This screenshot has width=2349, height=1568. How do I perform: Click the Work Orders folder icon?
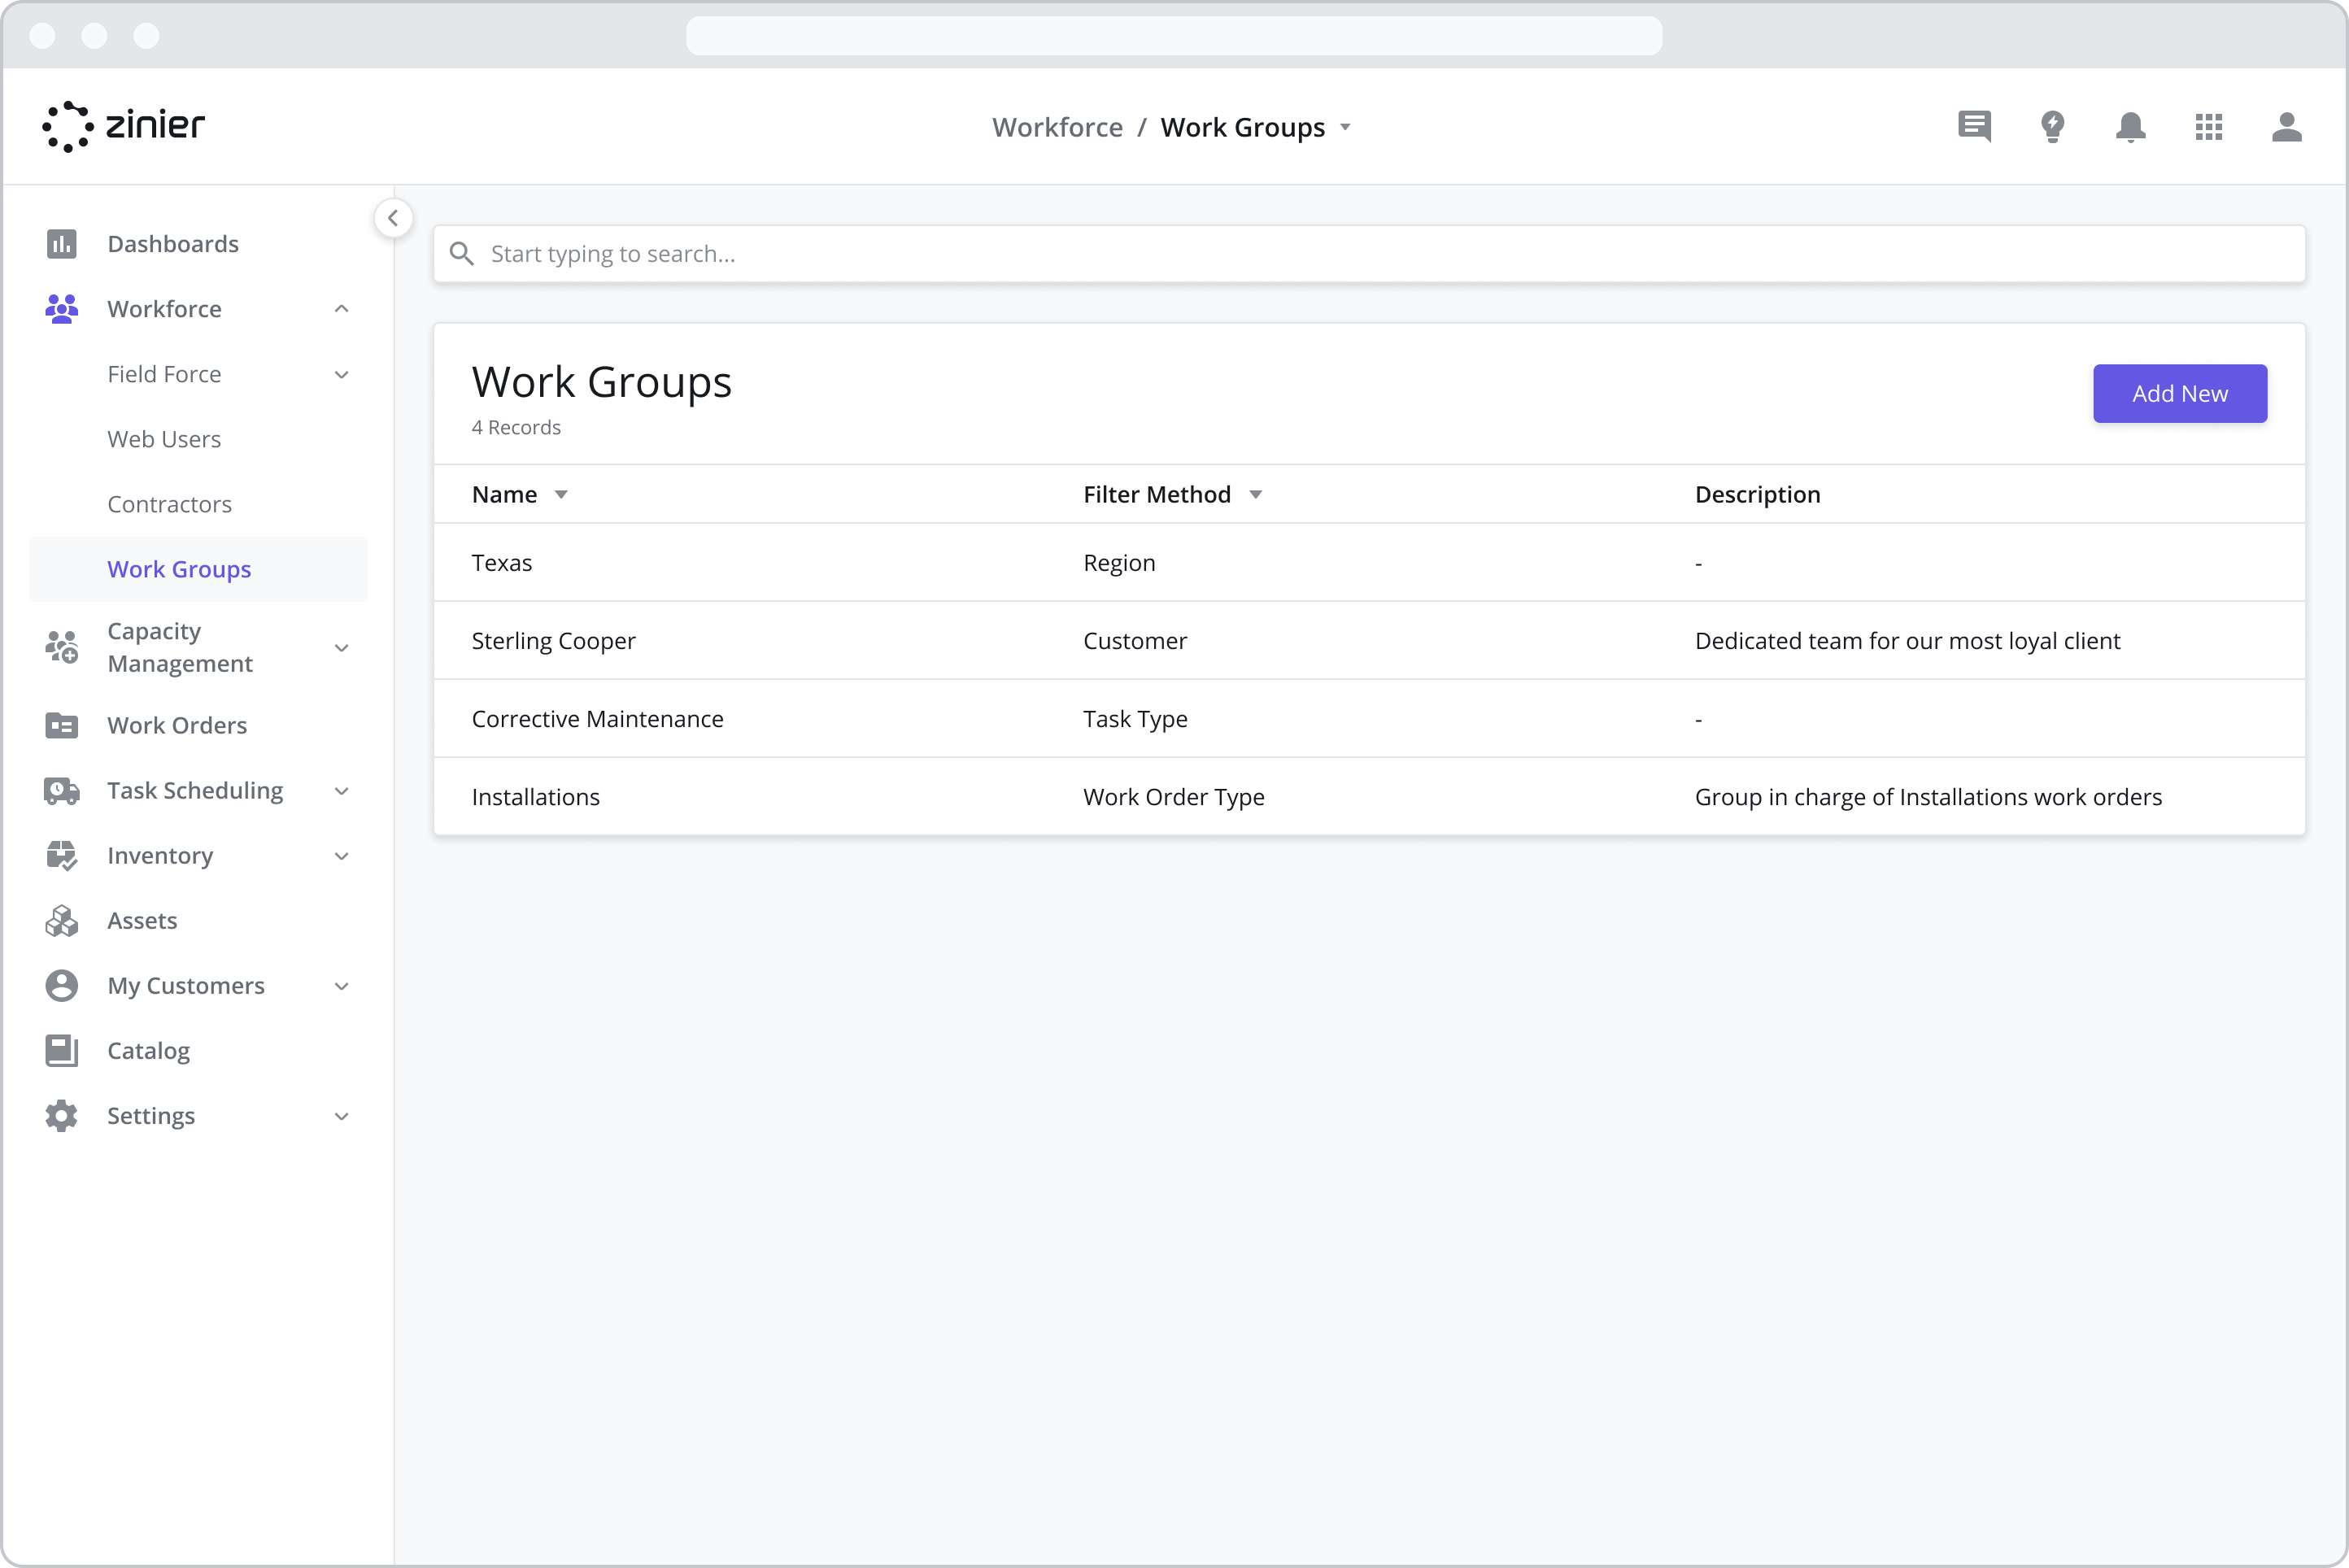(62, 725)
